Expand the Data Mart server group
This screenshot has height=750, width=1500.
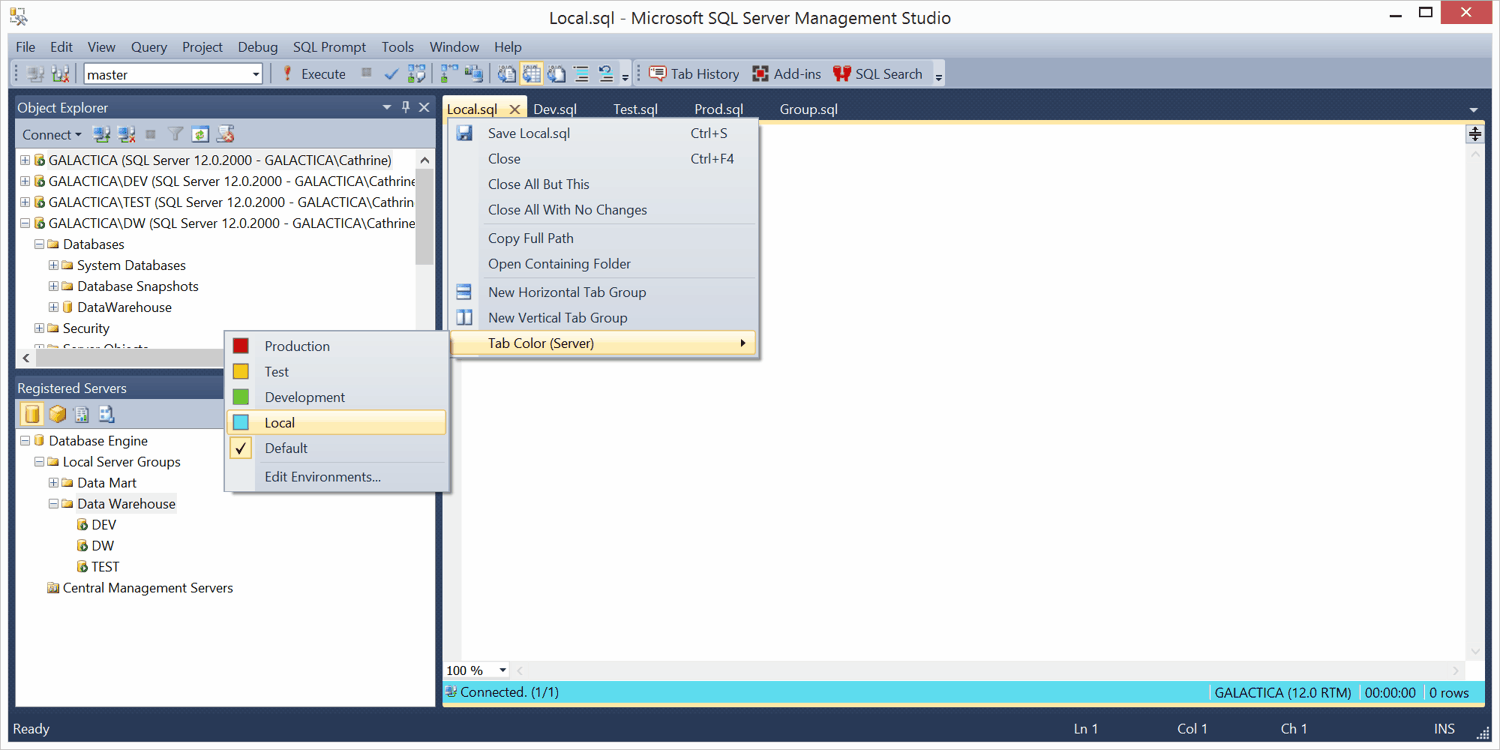54,483
